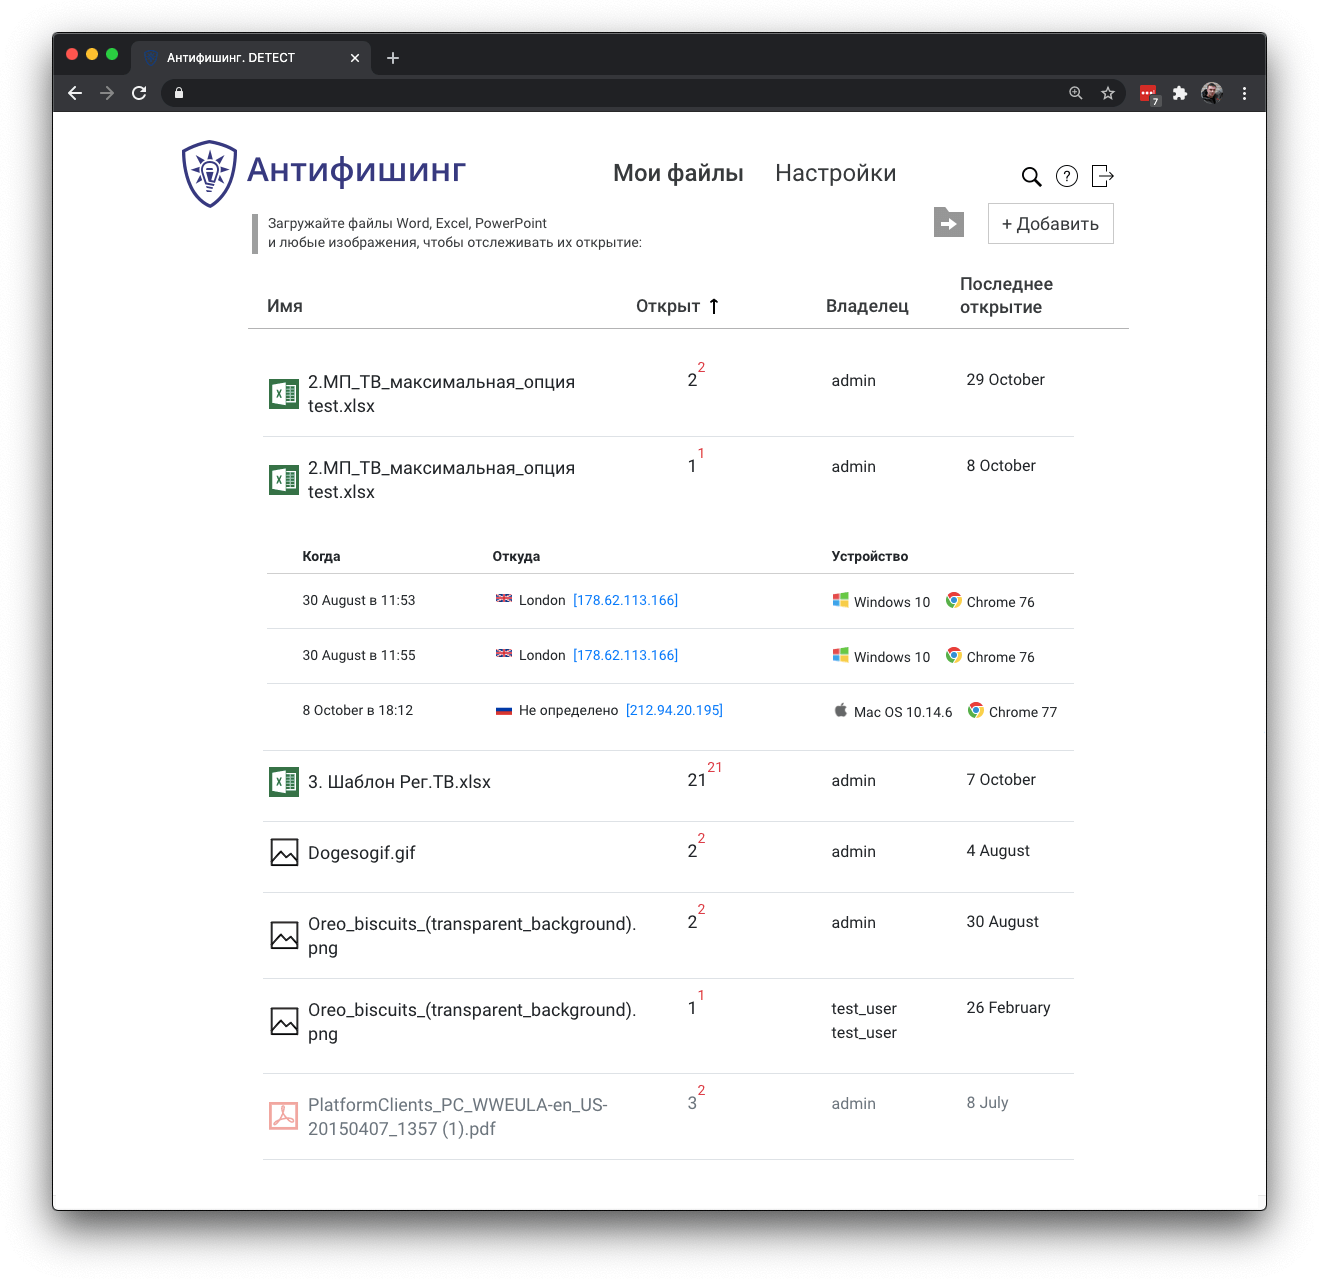Sort by Открыт column header

[668, 306]
